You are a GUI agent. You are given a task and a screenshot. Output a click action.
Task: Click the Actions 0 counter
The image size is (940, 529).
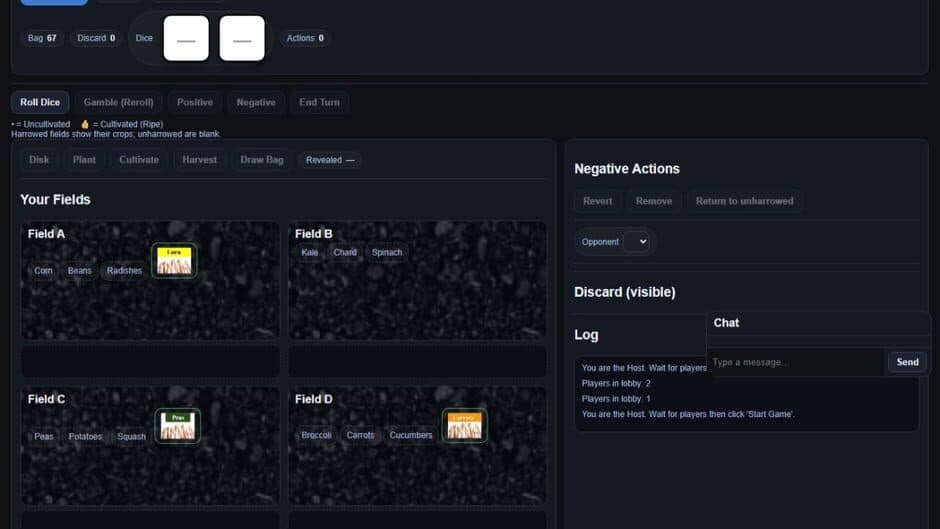click(305, 38)
